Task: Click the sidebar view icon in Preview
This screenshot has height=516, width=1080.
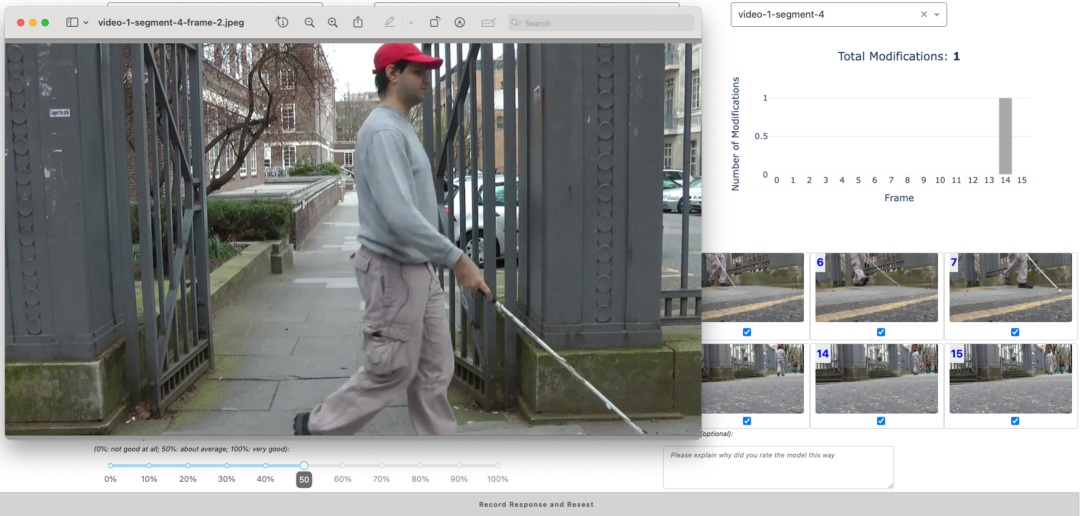Action: 72,22
